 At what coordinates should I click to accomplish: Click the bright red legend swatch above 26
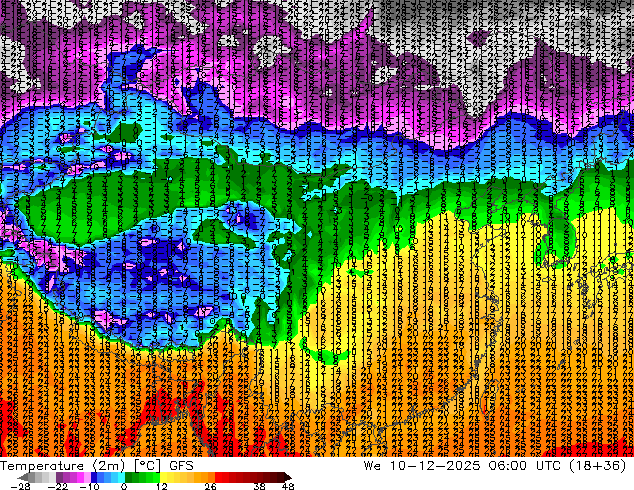218,477
